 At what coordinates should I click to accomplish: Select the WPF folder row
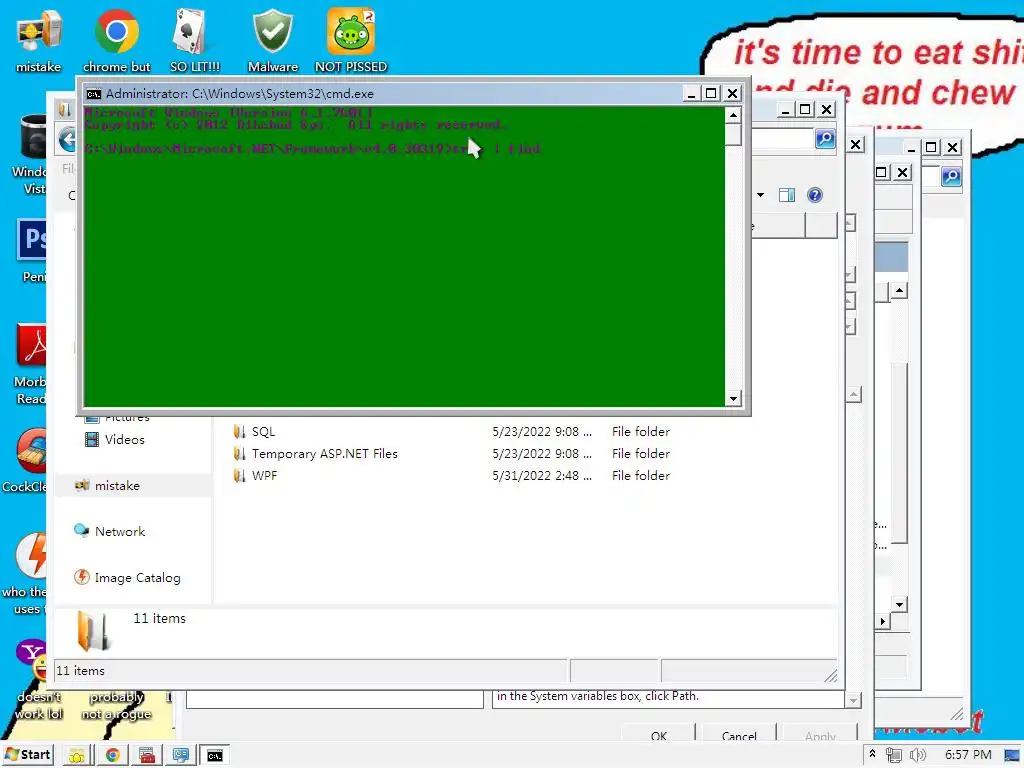[451, 476]
